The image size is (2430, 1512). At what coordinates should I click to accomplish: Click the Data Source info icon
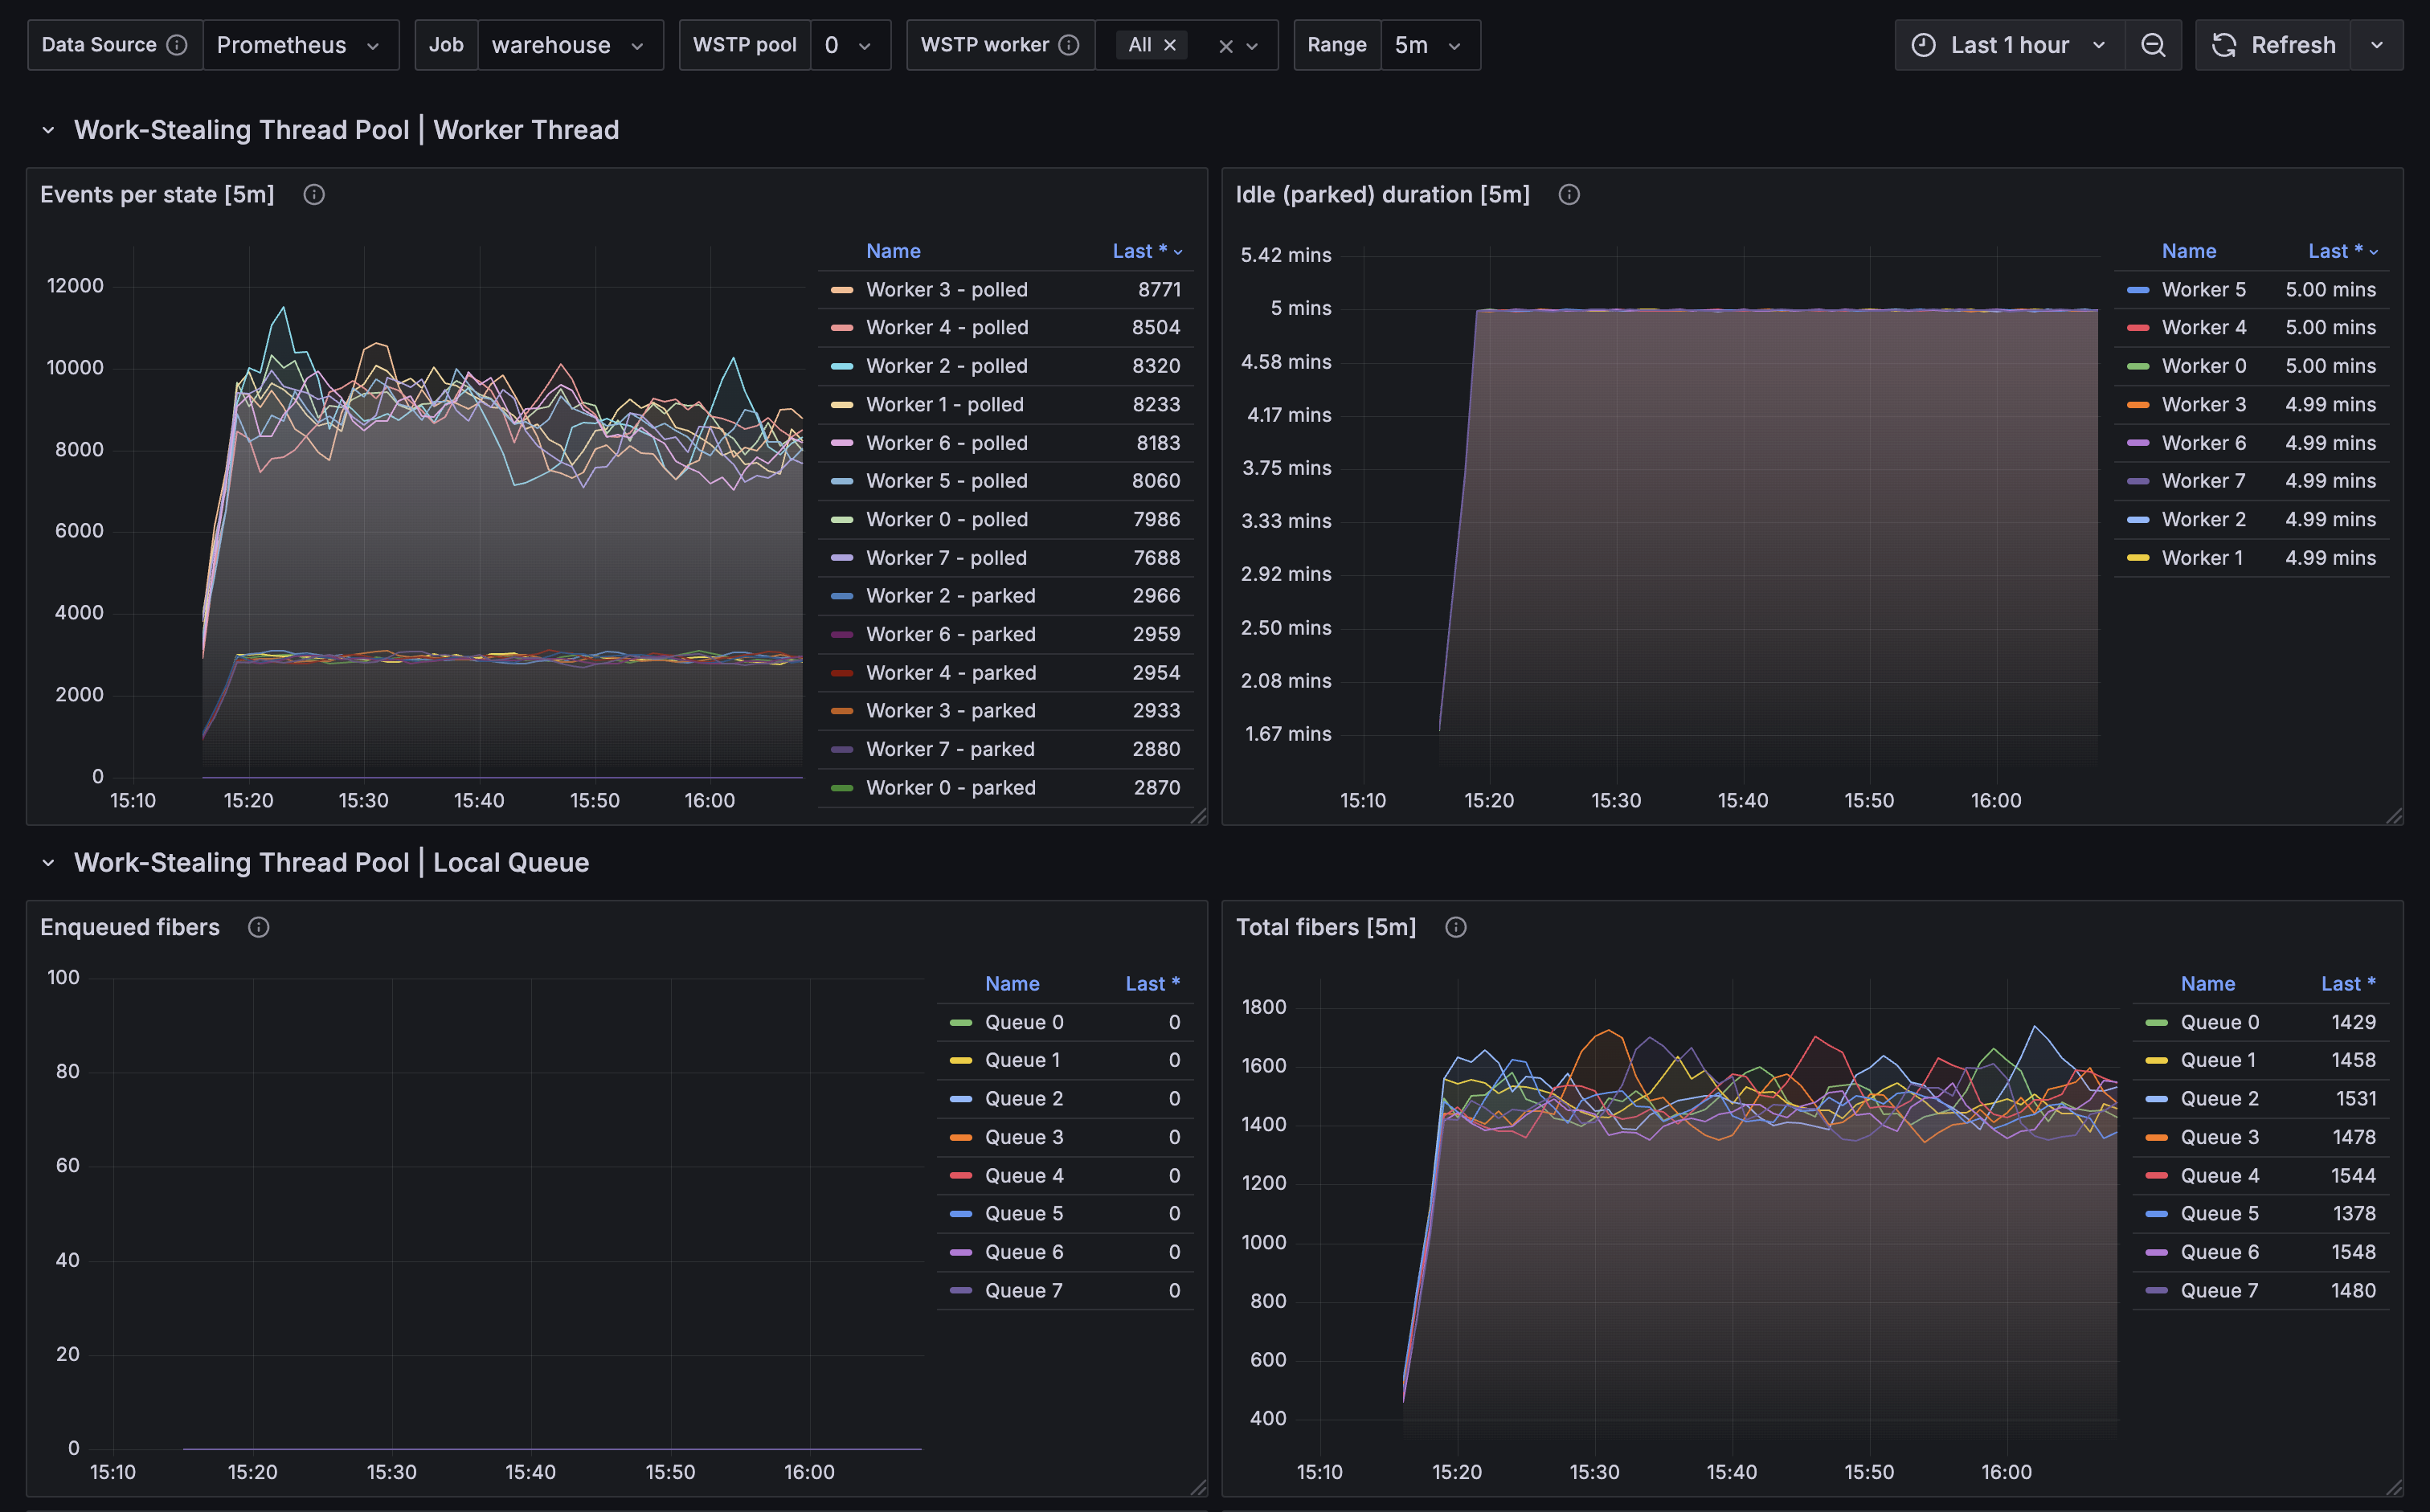coord(177,45)
